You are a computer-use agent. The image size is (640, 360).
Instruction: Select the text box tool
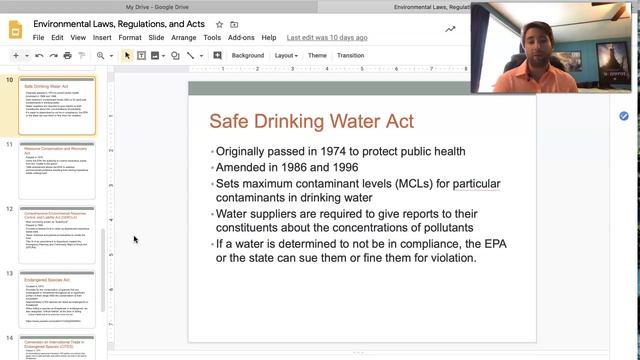[x=141, y=56]
